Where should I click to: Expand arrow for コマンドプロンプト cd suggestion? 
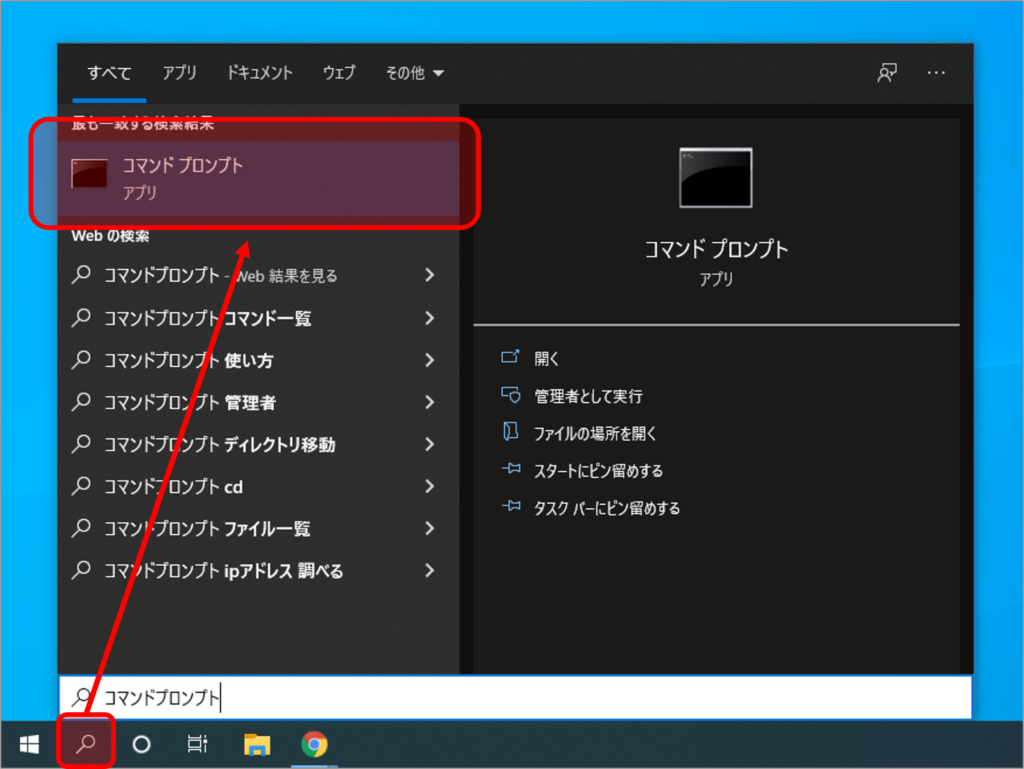coord(430,487)
